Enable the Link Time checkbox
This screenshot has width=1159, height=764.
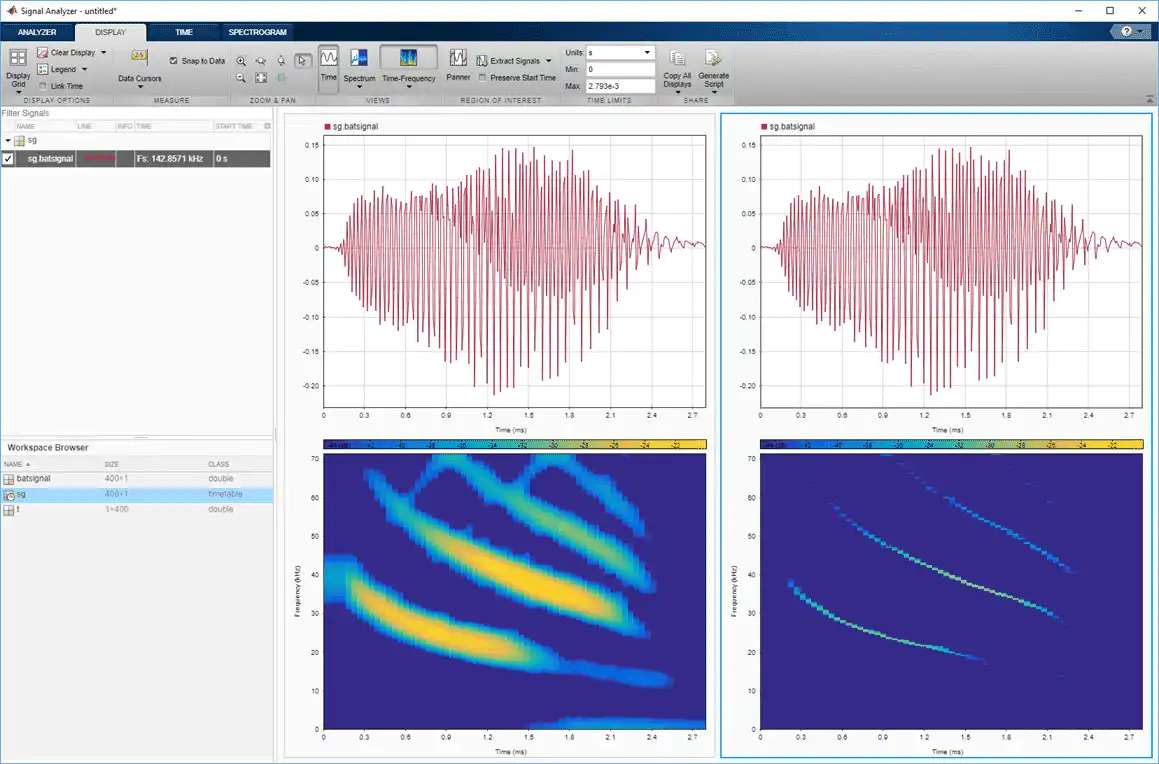[x=43, y=86]
